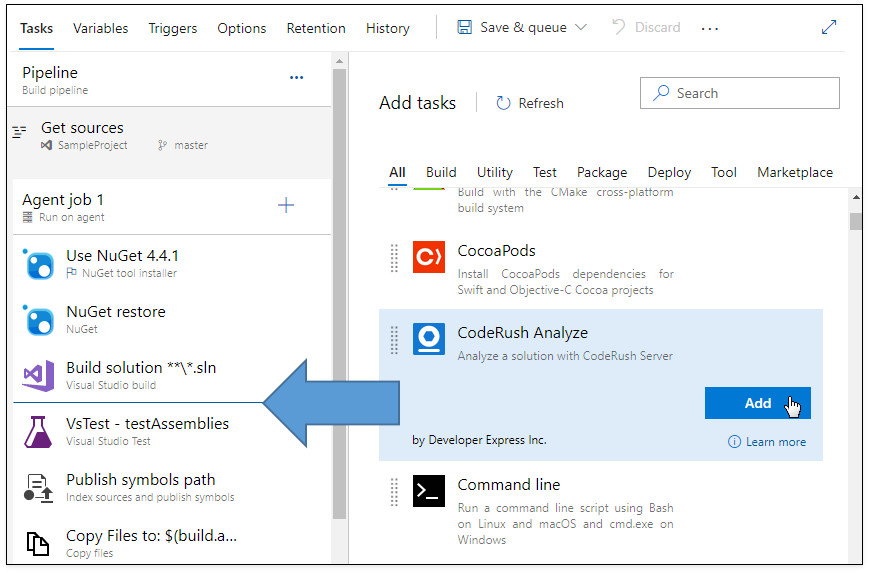
Task: Select the Use NuGet 4.4.1 task
Action: 171,263
